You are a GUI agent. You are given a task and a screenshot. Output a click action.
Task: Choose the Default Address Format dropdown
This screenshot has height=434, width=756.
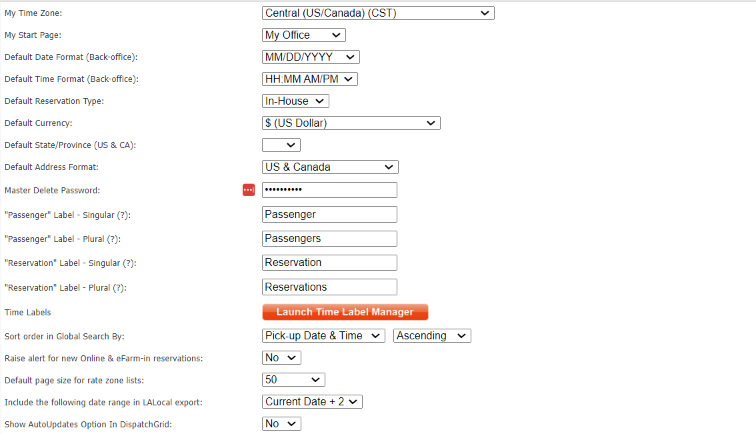(330, 167)
